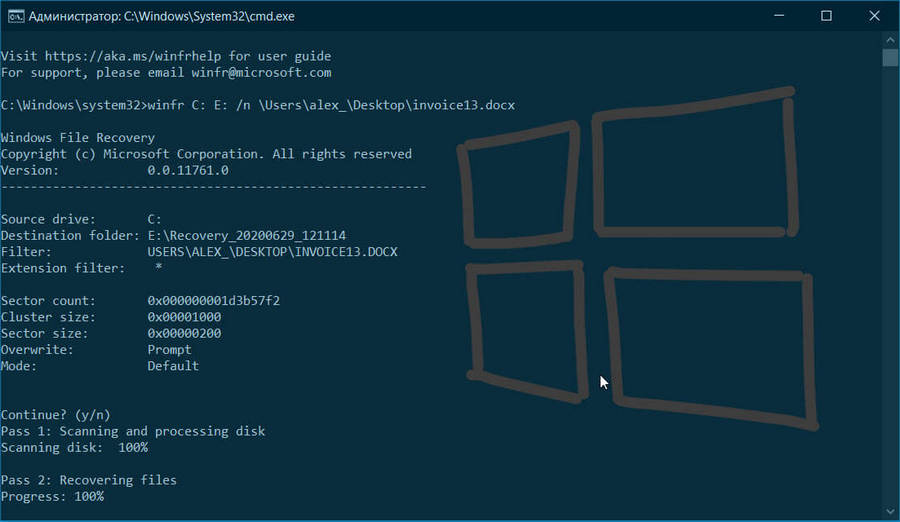This screenshot has height=522, width=900.
Task: Click the winfr command line with invoice13.docx
Action: [258, 106]
